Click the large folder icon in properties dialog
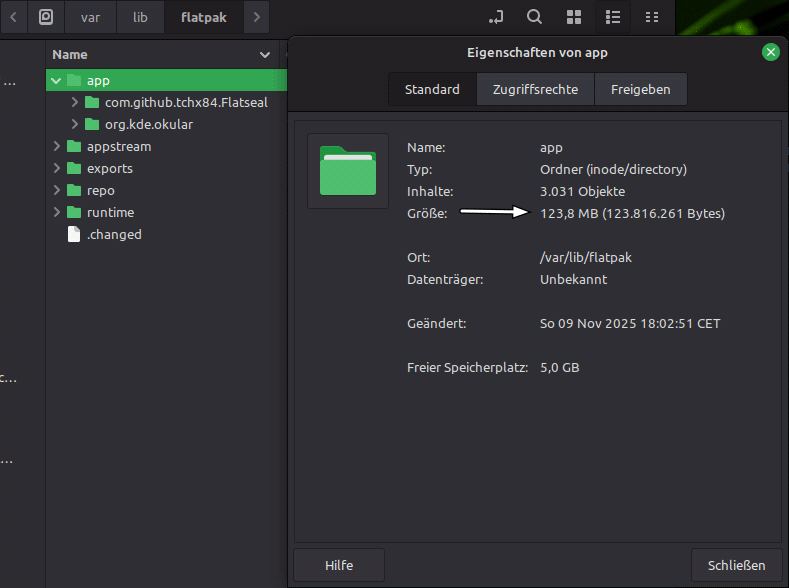 click(x=348, y=171)
